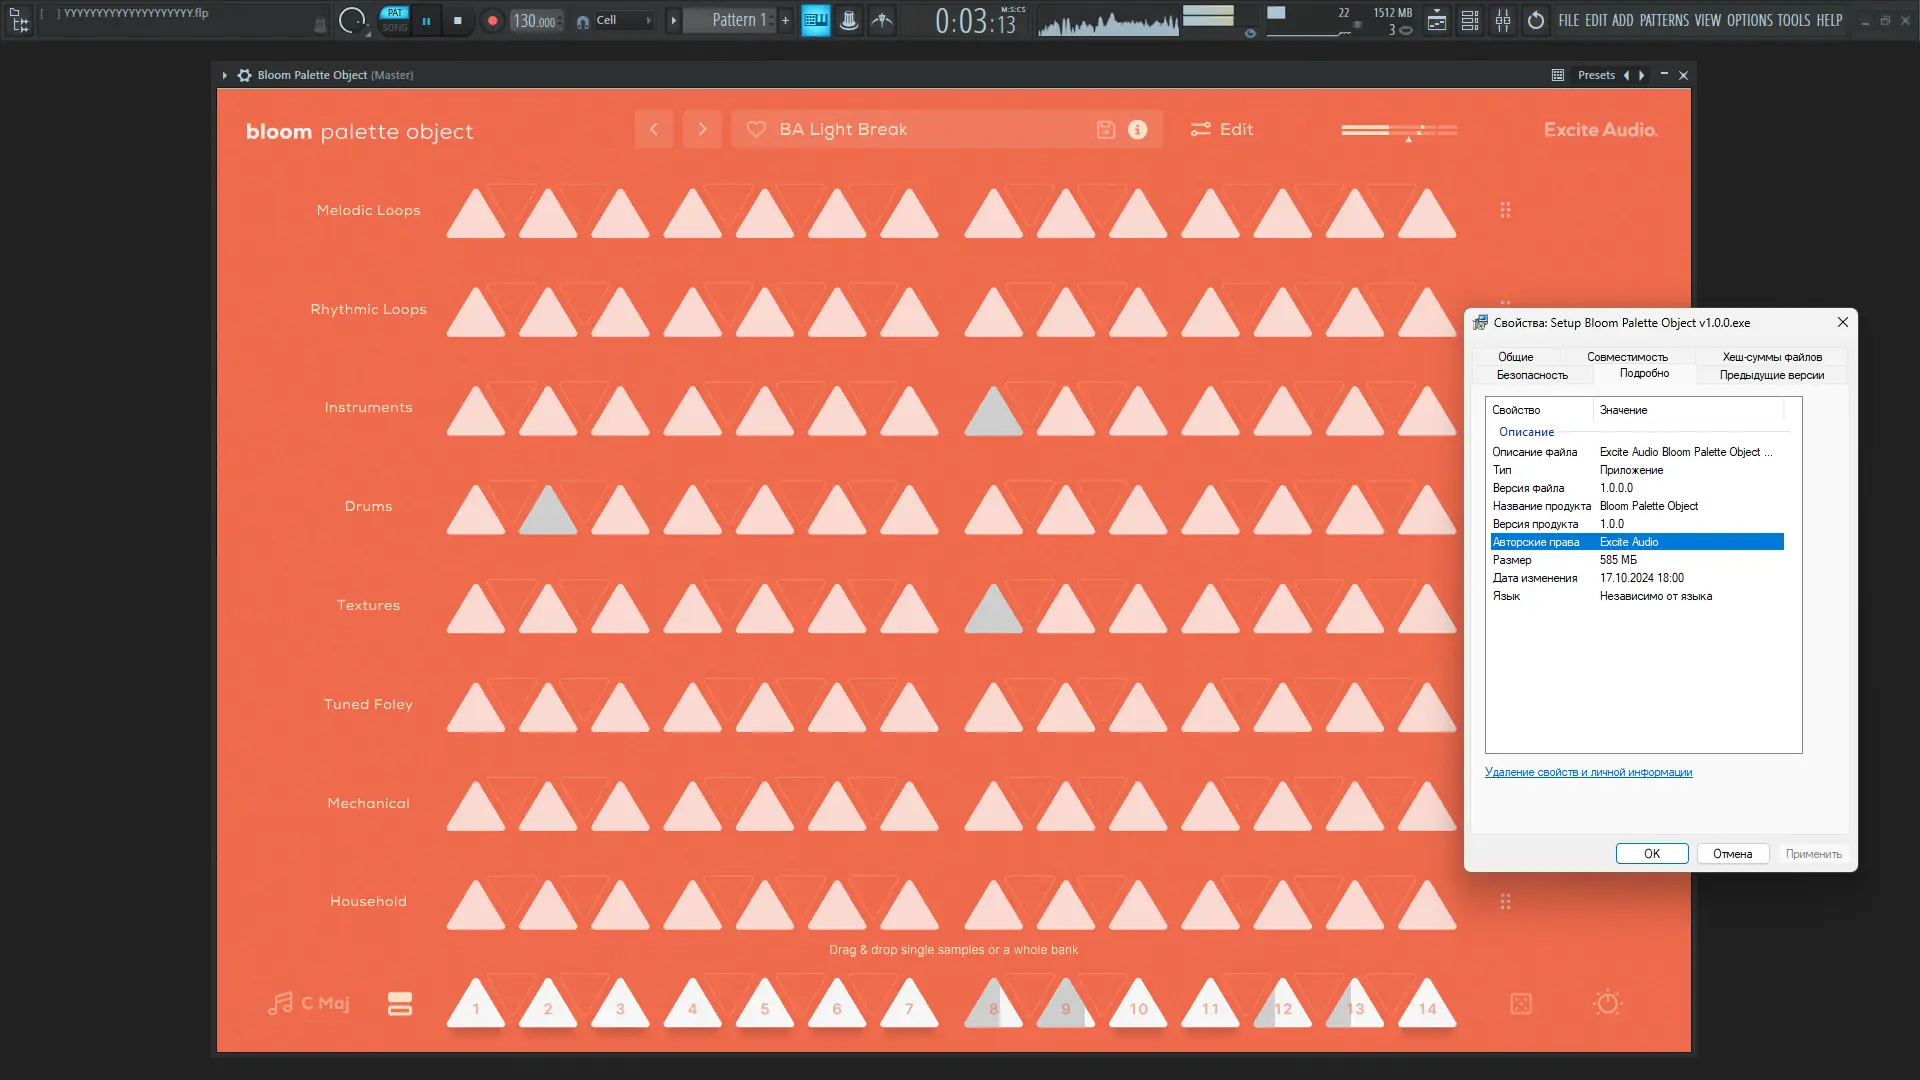This screenshot has height=1080, width=1920.
Task: Toggle the latch mode button near C Maj
Action: tap(400, 1004)
